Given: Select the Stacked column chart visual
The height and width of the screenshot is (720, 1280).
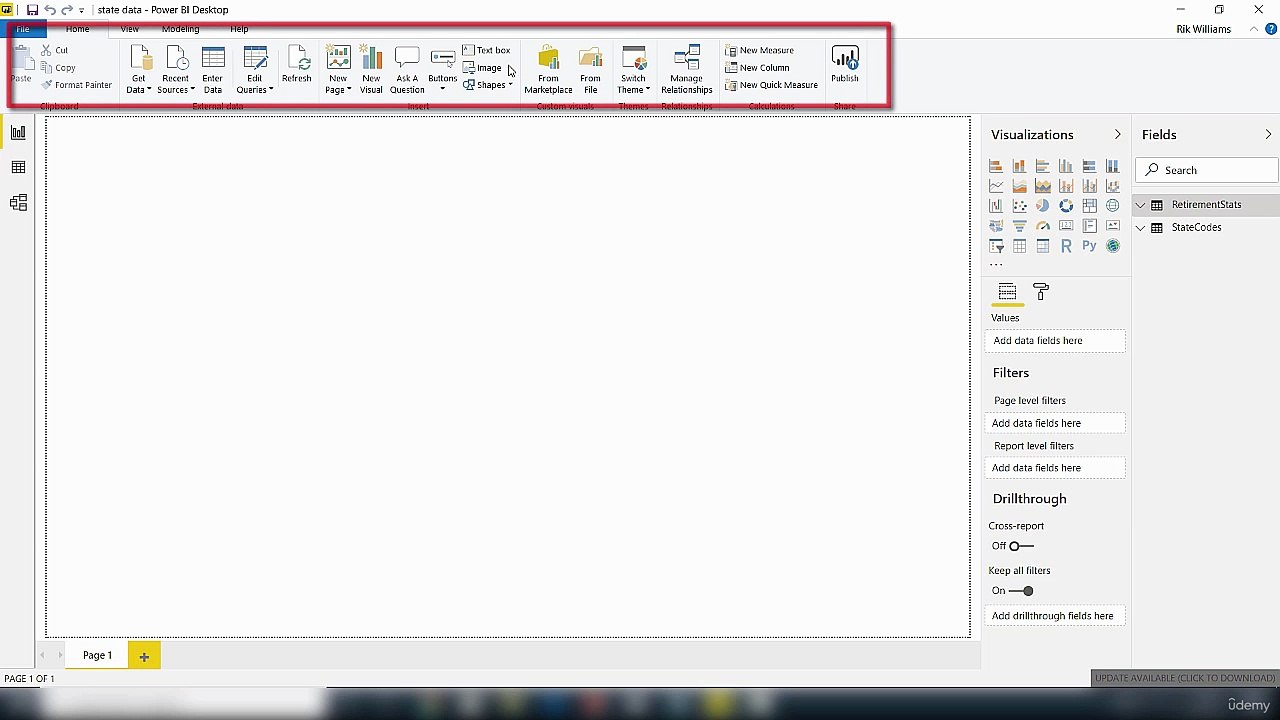Looking at the screenshot, I should click(x=1019, y=166).
